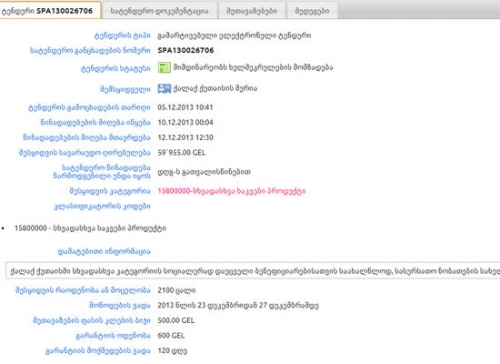This screenshot has height=364, width=500.
Task: Click the bid step value 500.00 GEL
Action: click(176, 320)
